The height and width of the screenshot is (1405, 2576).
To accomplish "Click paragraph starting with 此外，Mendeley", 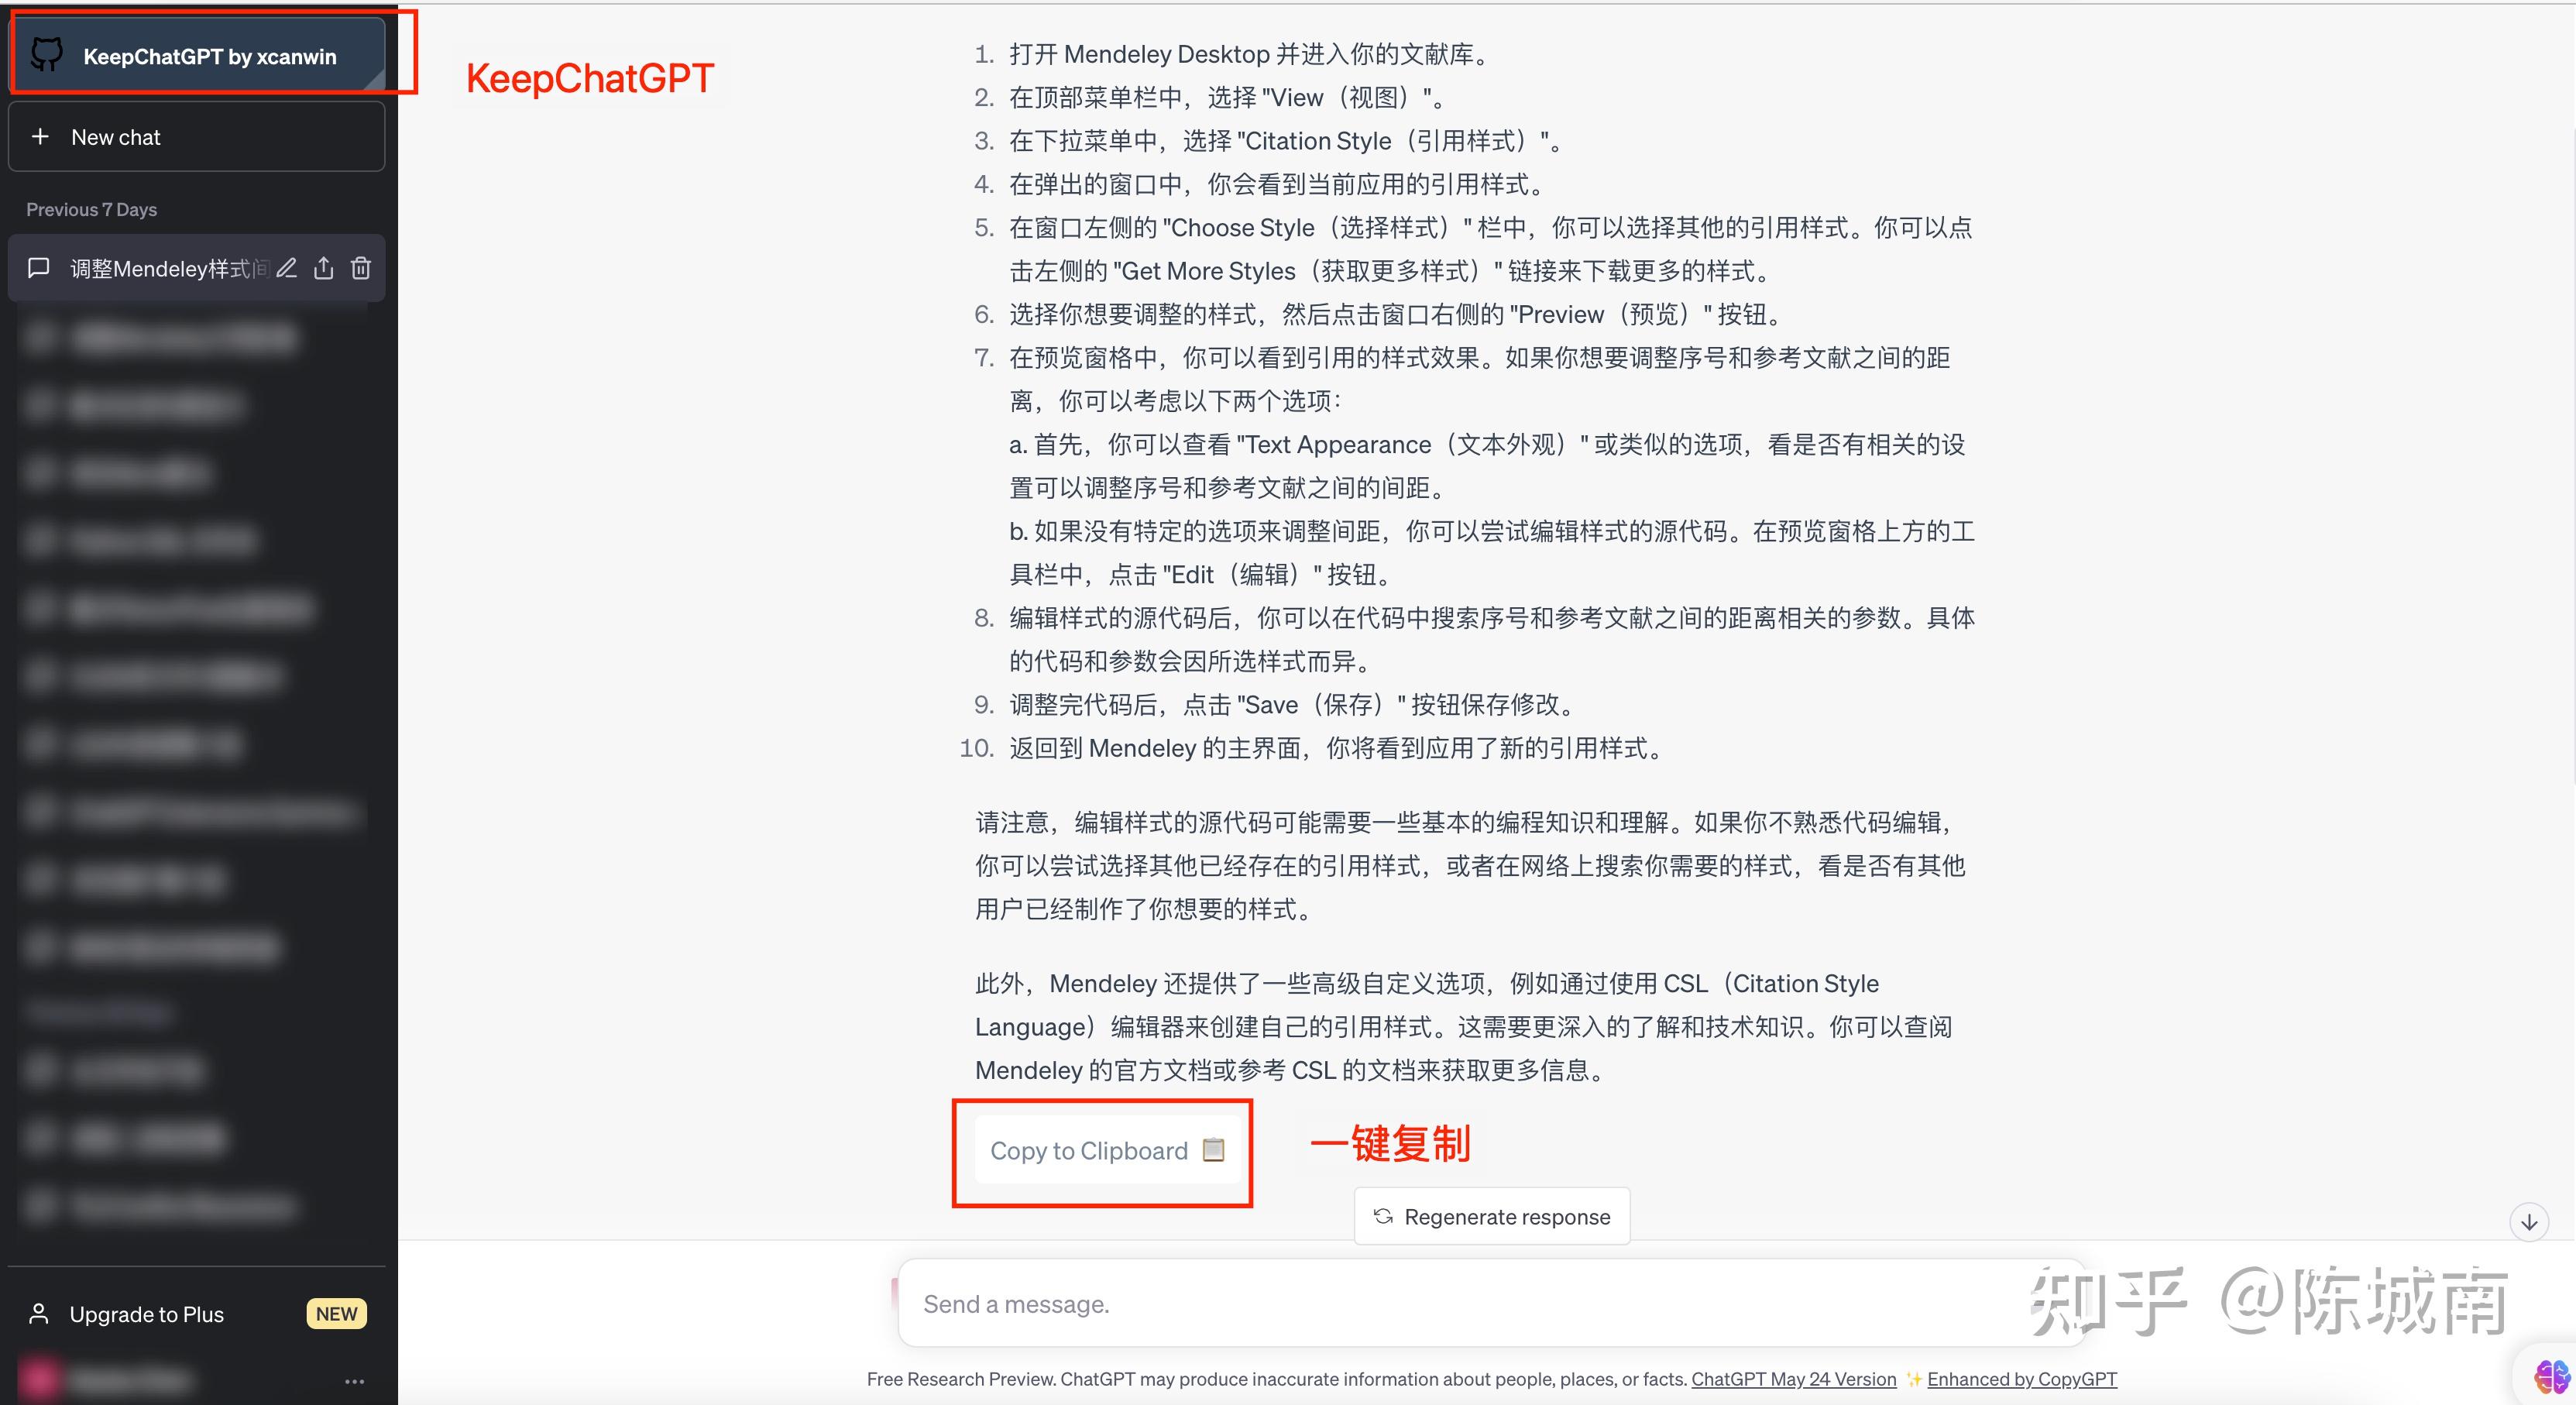I will pos(1464,1027).
